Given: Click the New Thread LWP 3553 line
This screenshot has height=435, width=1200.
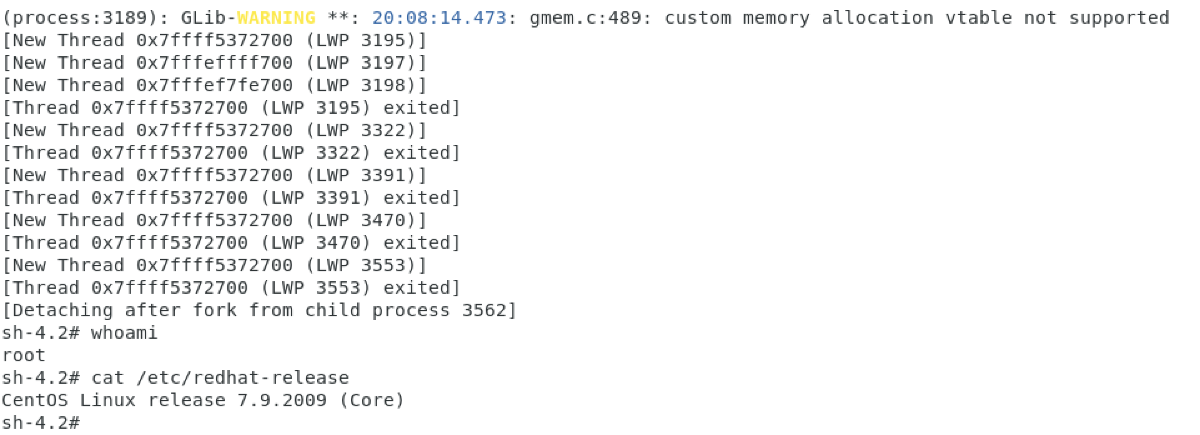Looking at the screenshot, I should pos(214,266).
